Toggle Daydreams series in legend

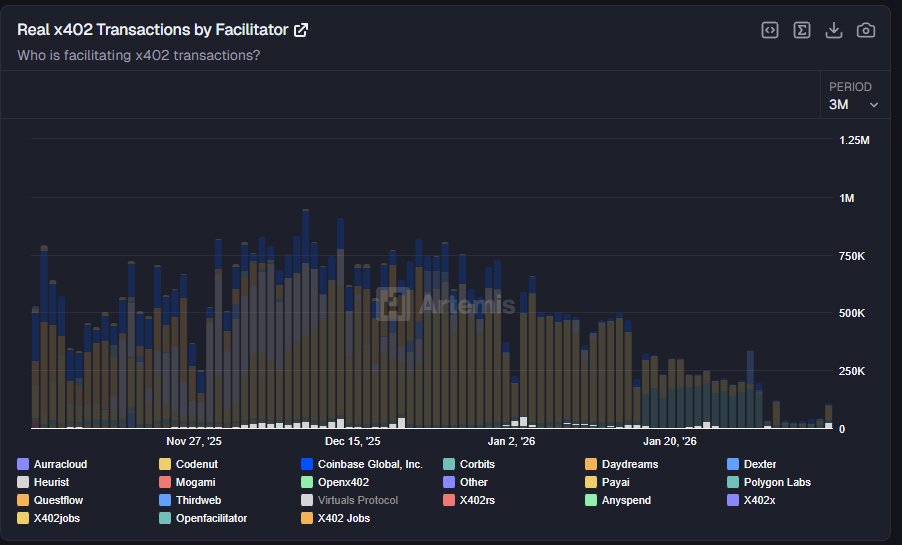621,464
